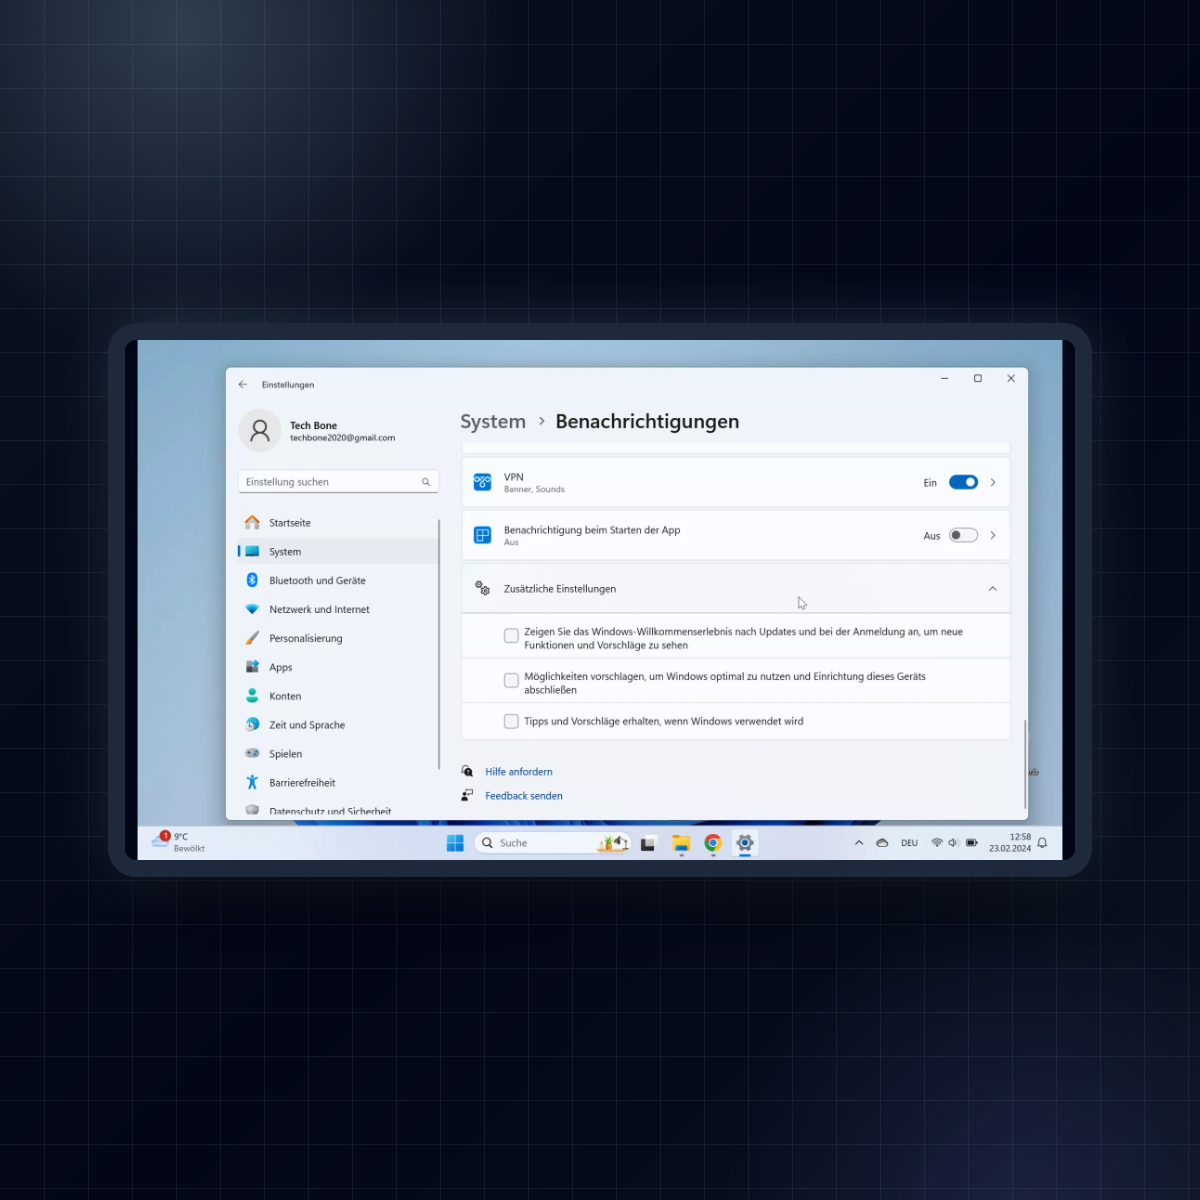Enable Benachrichtigung beim Starten der App toggle

point(963,536)
